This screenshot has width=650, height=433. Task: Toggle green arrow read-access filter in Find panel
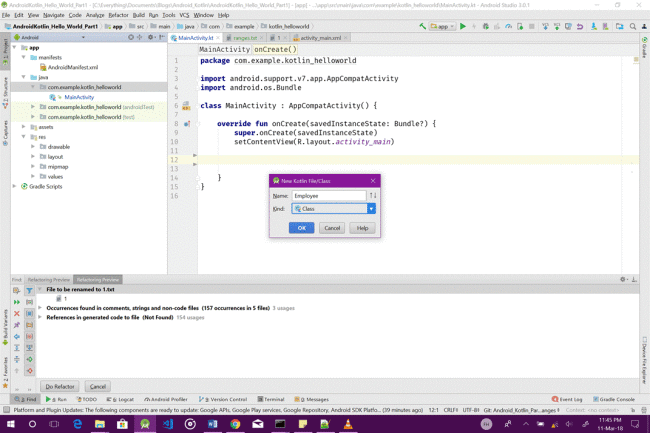pos(29,359)
